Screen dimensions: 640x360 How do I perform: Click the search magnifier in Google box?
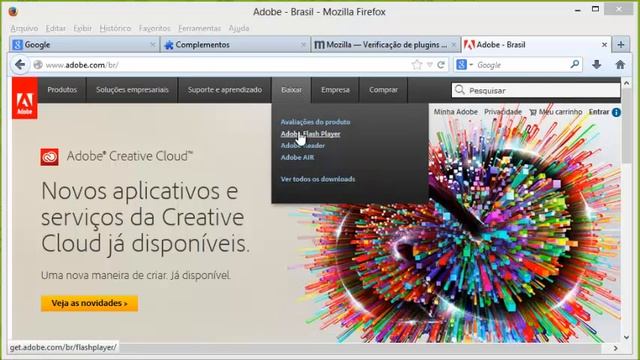[x=575, y=64]
